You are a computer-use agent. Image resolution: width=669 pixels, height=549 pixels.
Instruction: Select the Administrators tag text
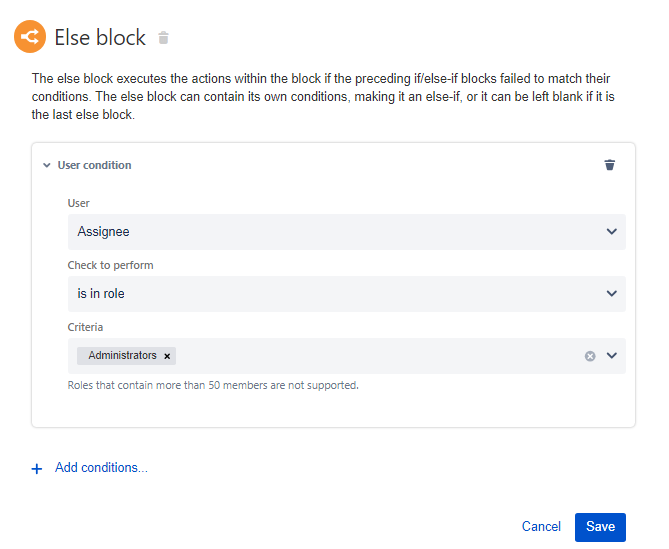click(x=122, y=355)
